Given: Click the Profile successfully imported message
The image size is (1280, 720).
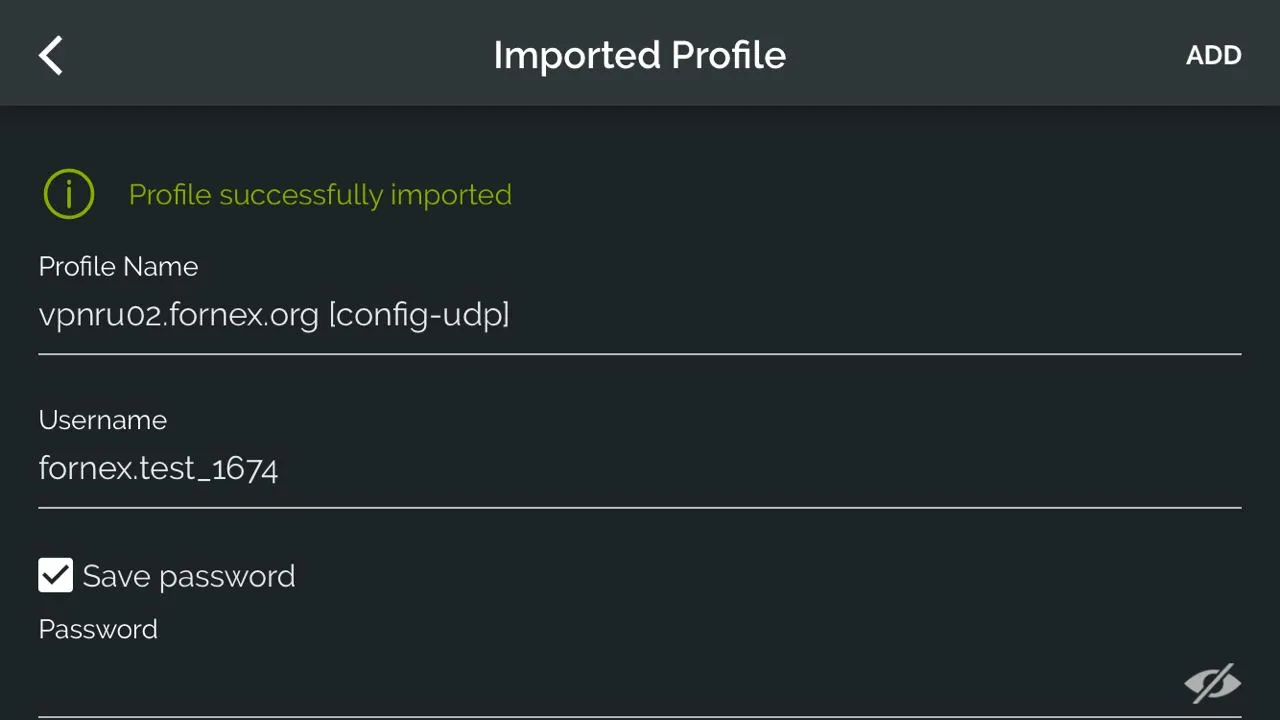Looking at the screenshot, I should pos(320,194).
